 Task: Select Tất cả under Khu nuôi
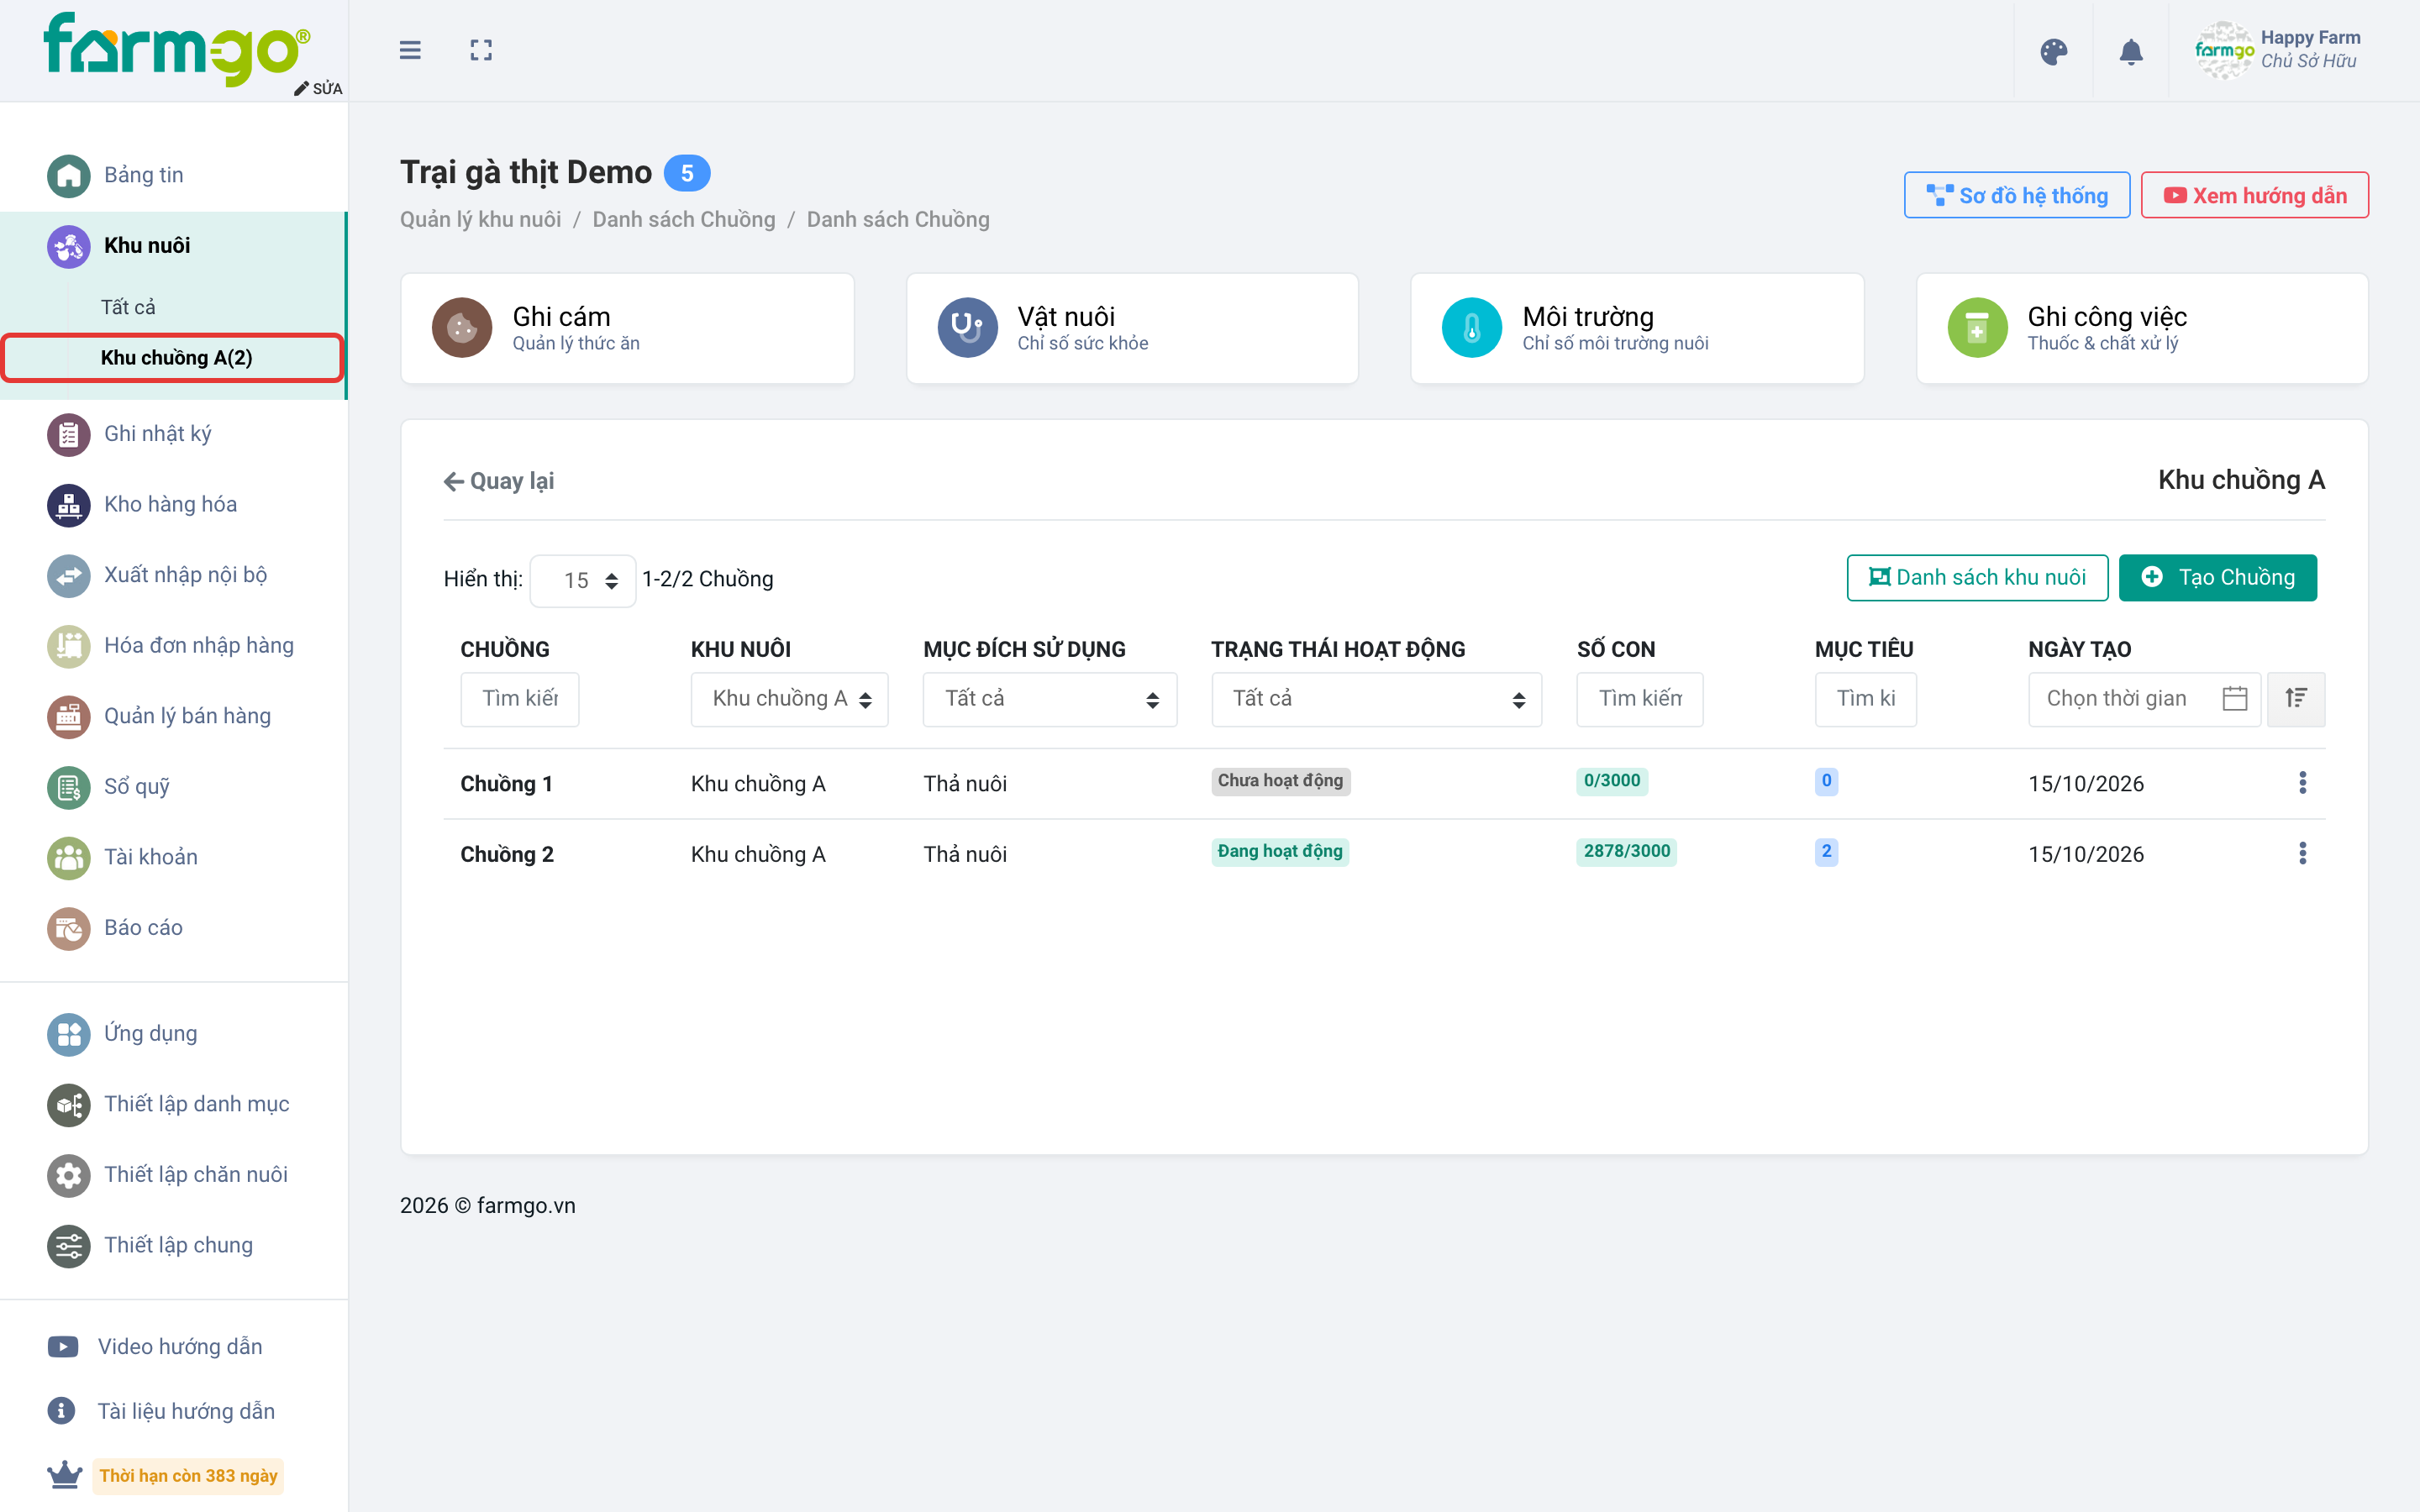click(128, 307)
